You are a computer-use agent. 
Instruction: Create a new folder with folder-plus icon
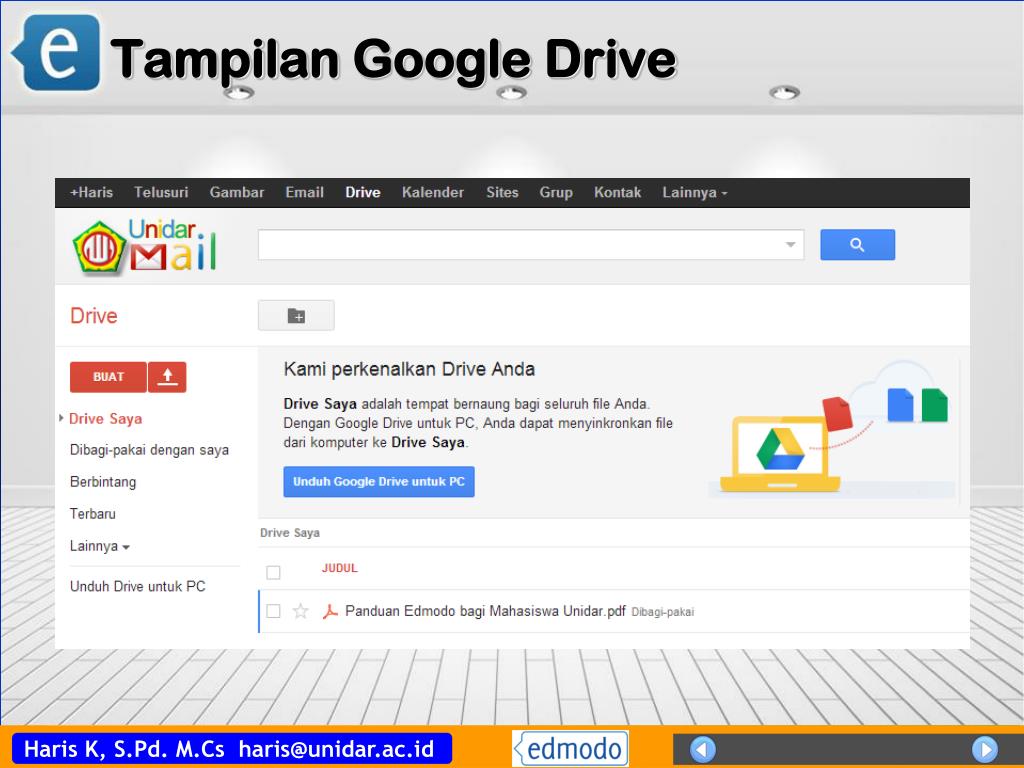pos(296,316)
